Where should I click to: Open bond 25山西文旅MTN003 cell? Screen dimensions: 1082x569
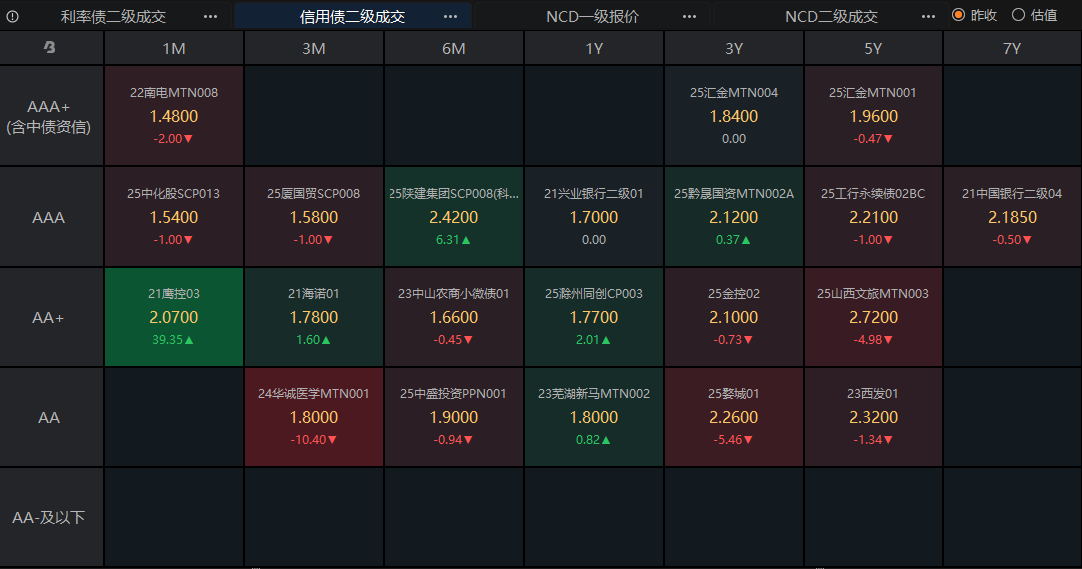coord(874,317)
